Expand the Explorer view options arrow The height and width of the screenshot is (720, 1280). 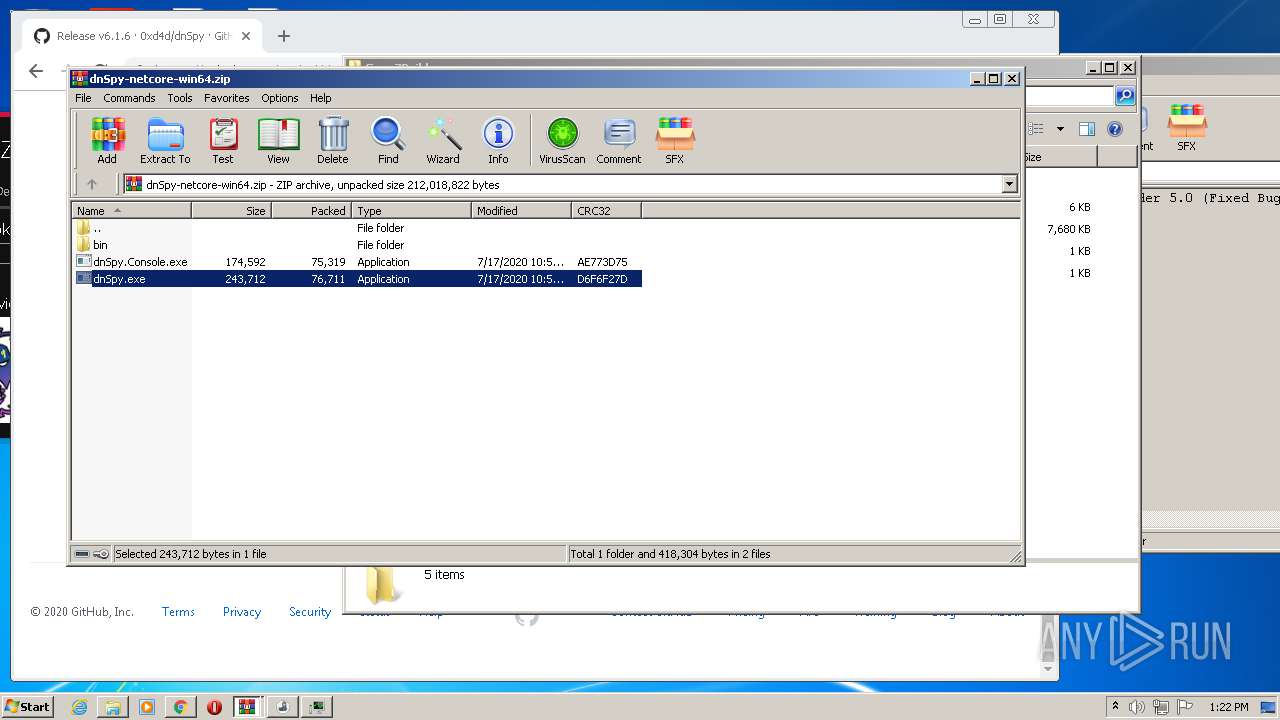(1060, 129)
